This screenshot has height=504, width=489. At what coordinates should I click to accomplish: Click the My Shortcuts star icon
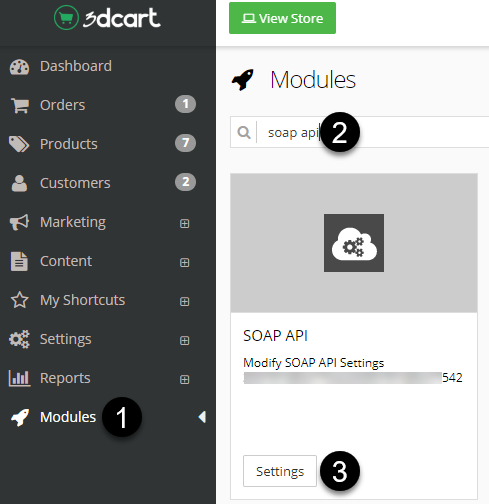(x=20, y=300)
